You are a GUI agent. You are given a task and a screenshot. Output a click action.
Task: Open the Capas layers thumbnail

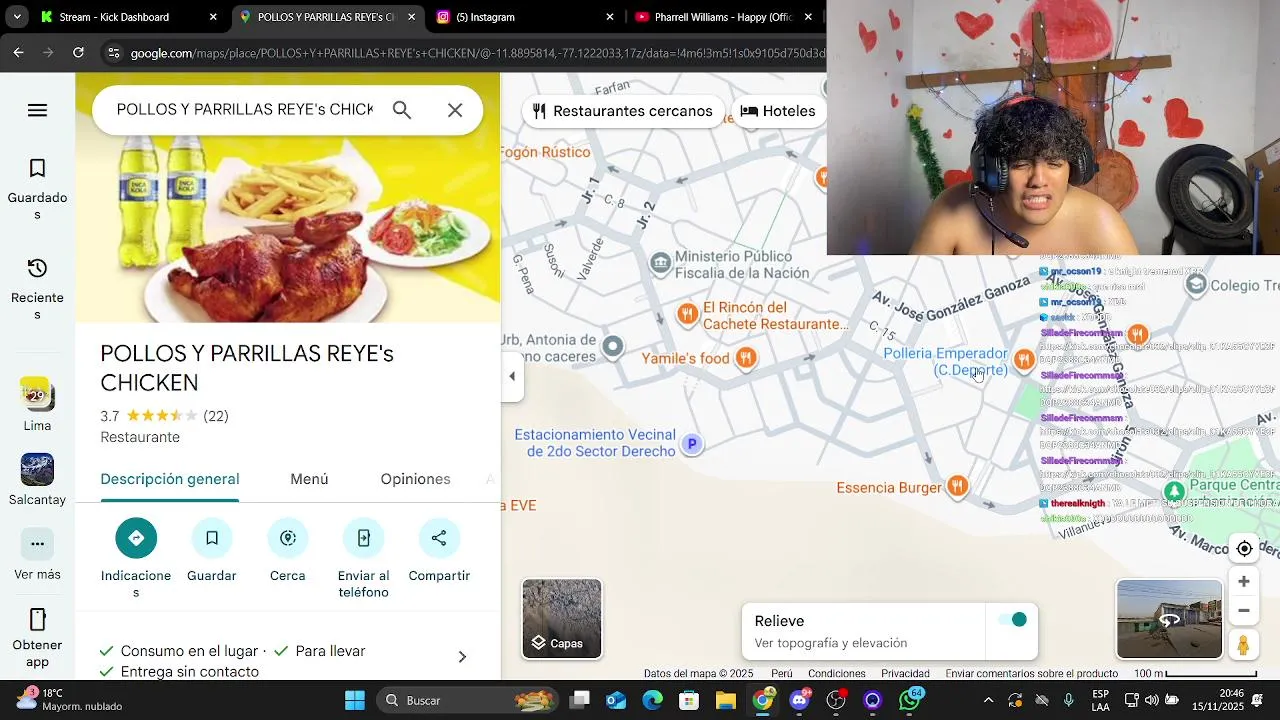point(562,619)
